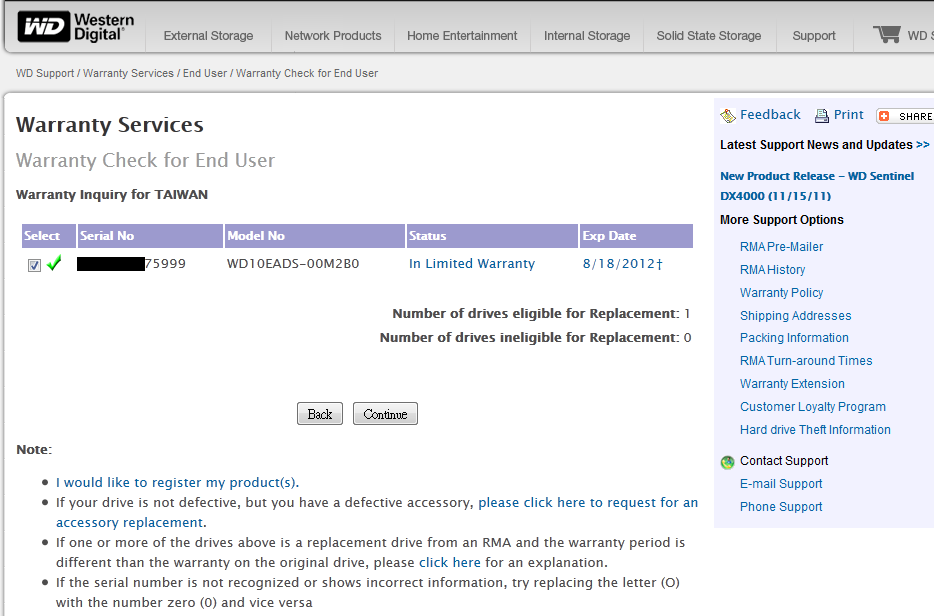Open the Network Products menu
Screen dimensions: 934x616
point(333,36)
